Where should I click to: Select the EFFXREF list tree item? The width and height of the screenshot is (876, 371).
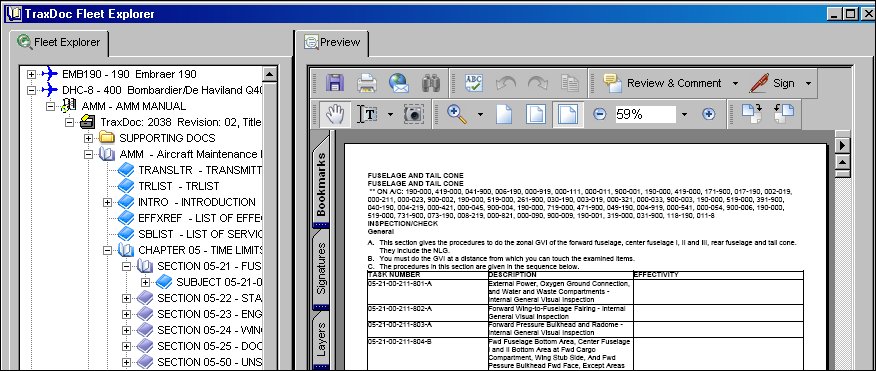[x=199, y=218]
